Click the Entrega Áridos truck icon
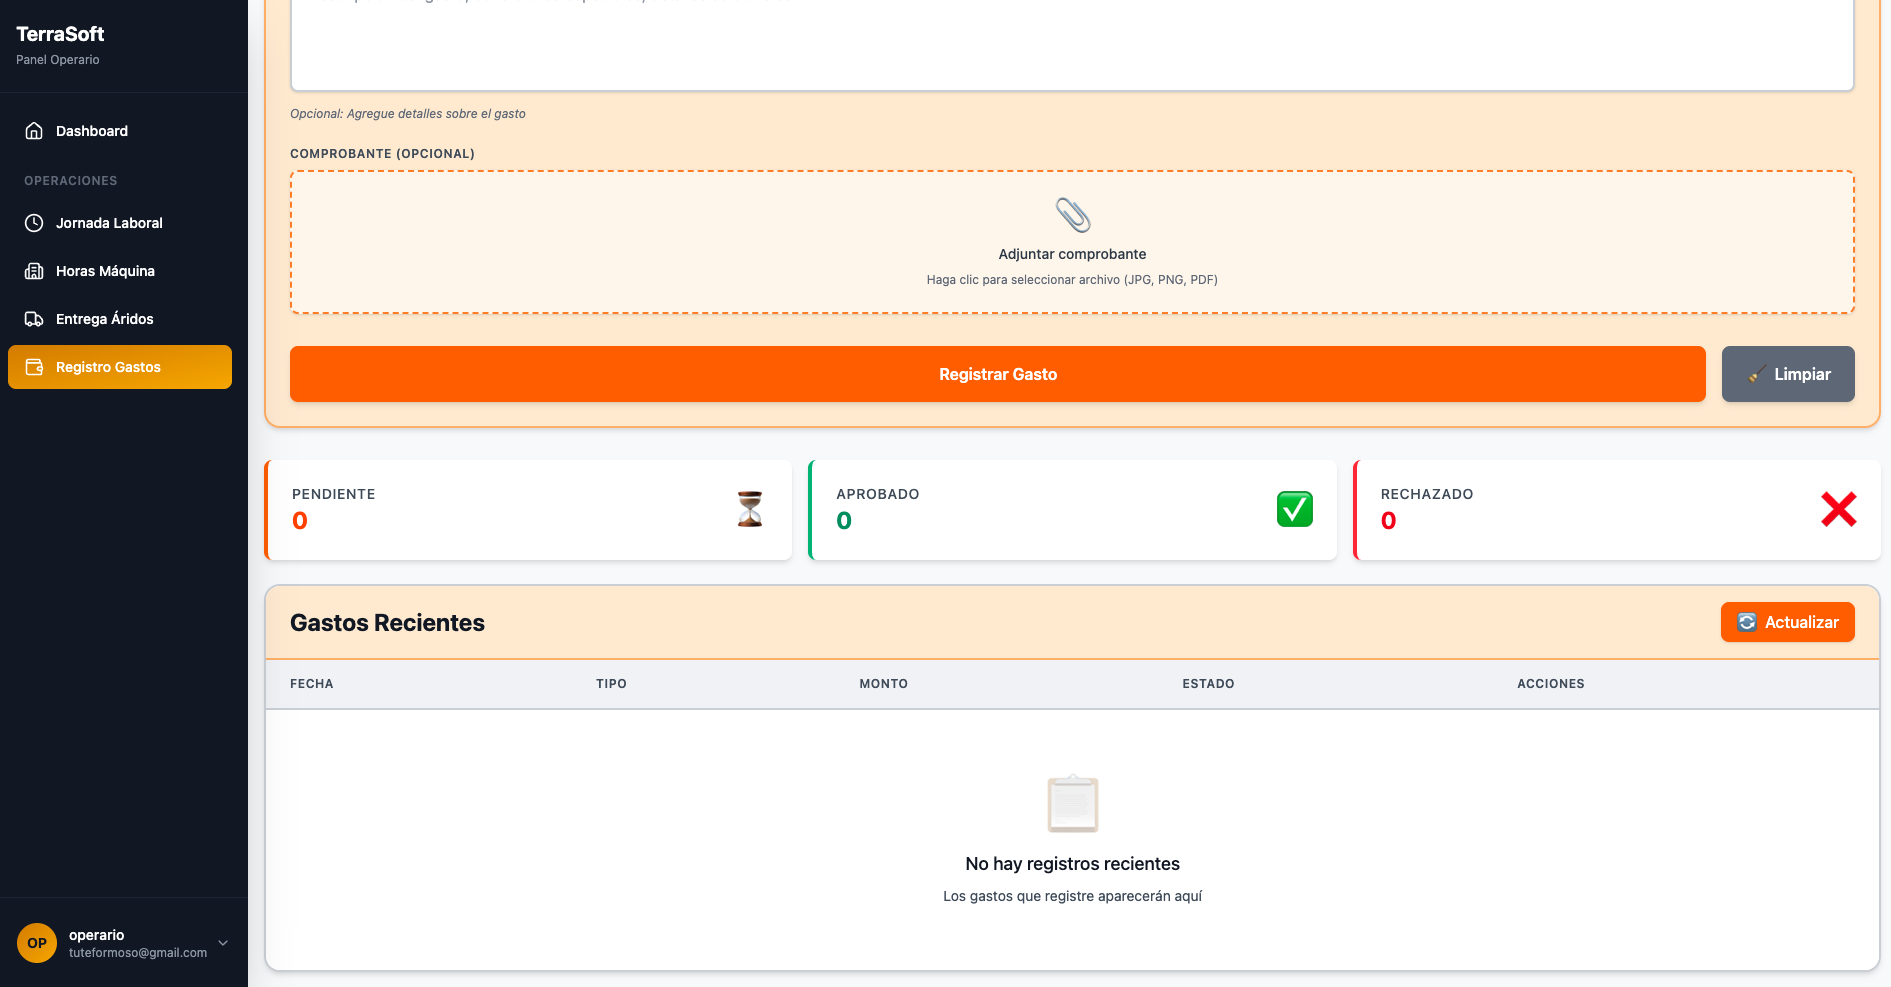 (34, 319)
